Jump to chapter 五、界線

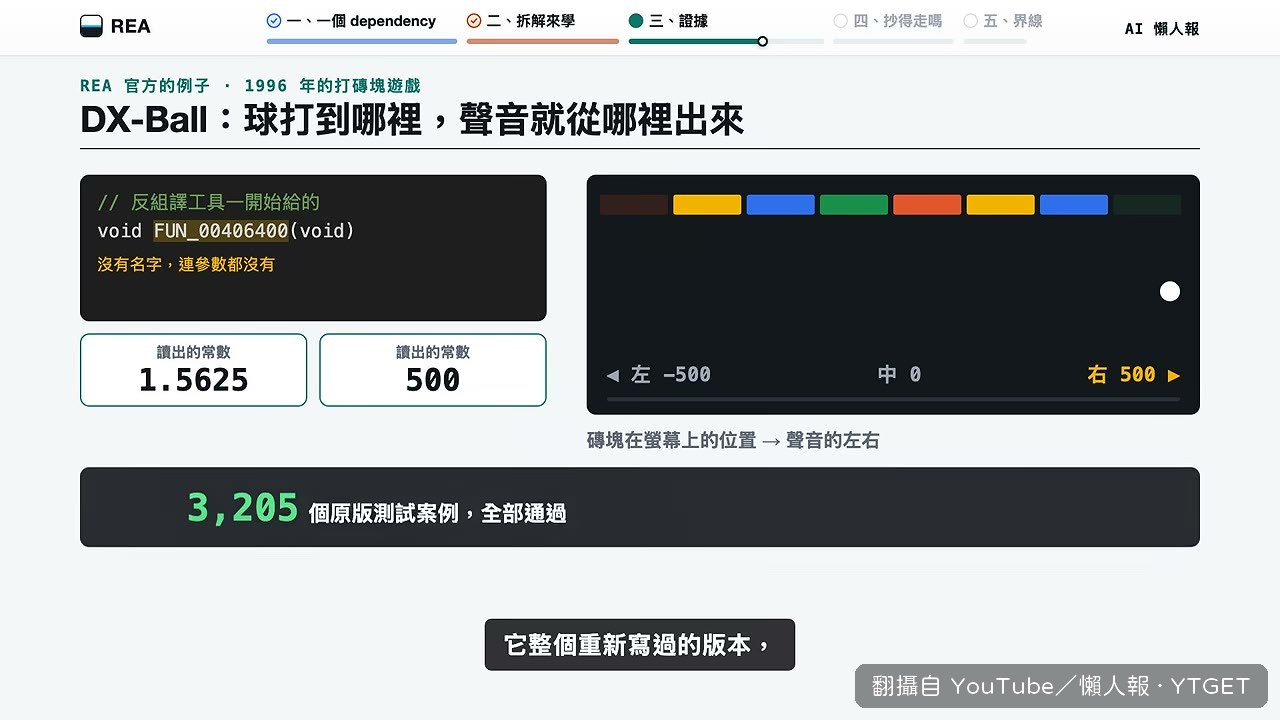(x=1003, y=20)
